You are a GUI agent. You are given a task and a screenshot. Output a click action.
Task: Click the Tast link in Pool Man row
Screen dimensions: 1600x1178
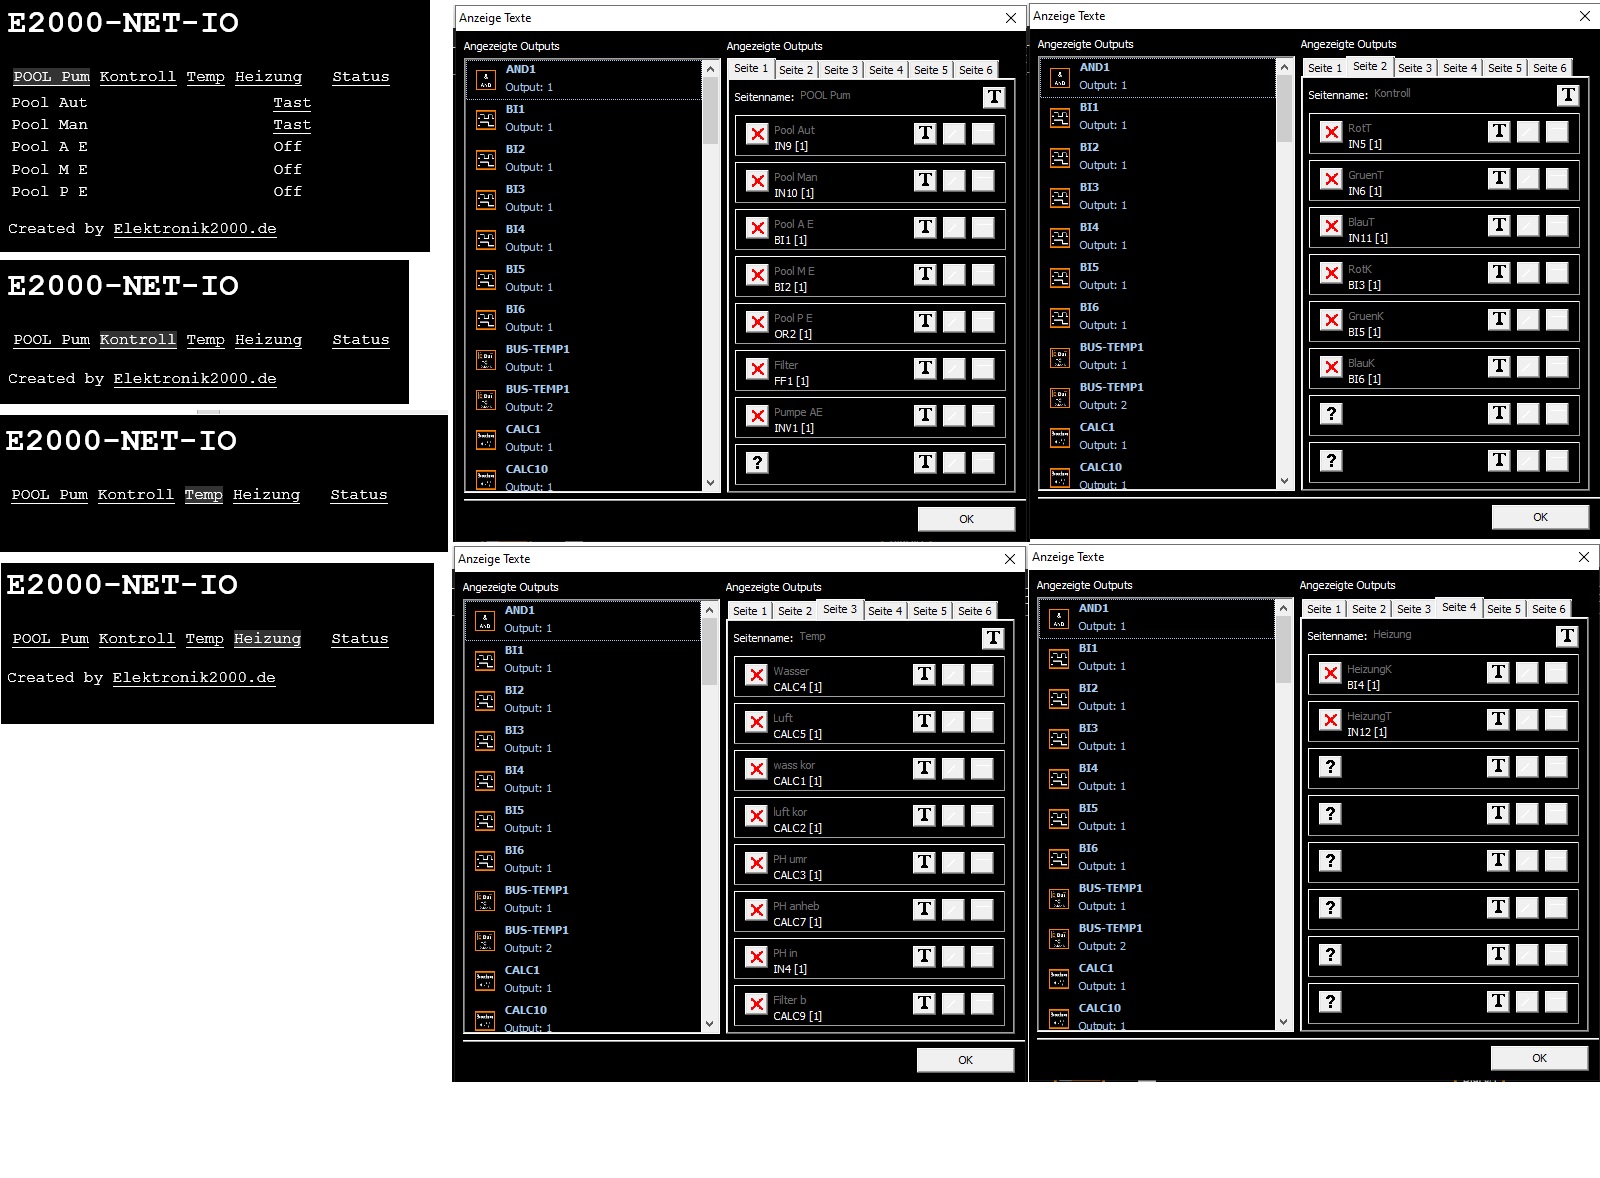(292, 125)
